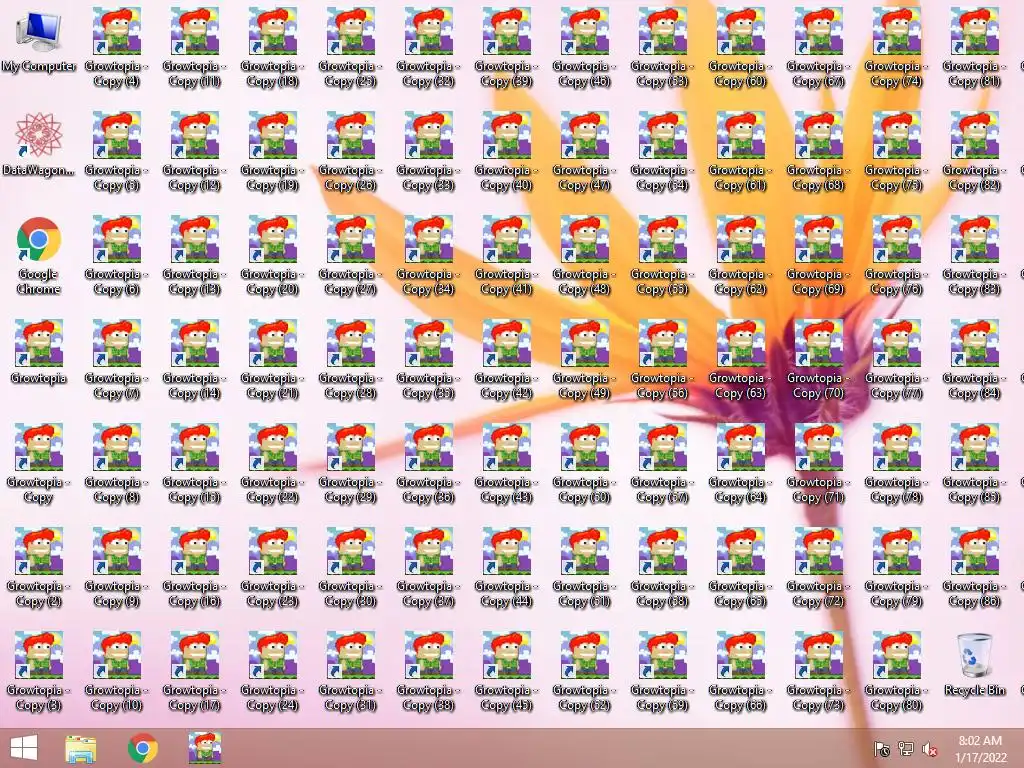This screenshot has height=768, width=1024.
Task: Launch the DataWagon desktop shortcut
Action: coord(39,144)
